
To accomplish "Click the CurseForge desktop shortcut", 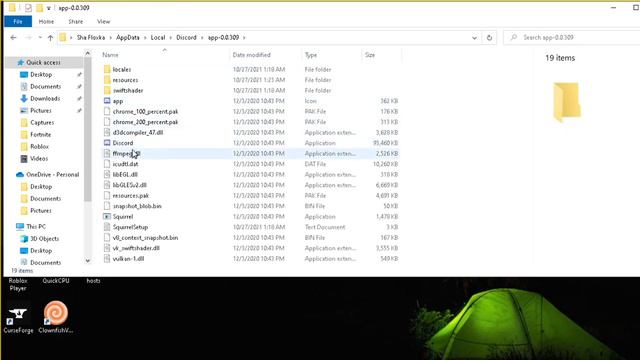I will coord(18,318).
